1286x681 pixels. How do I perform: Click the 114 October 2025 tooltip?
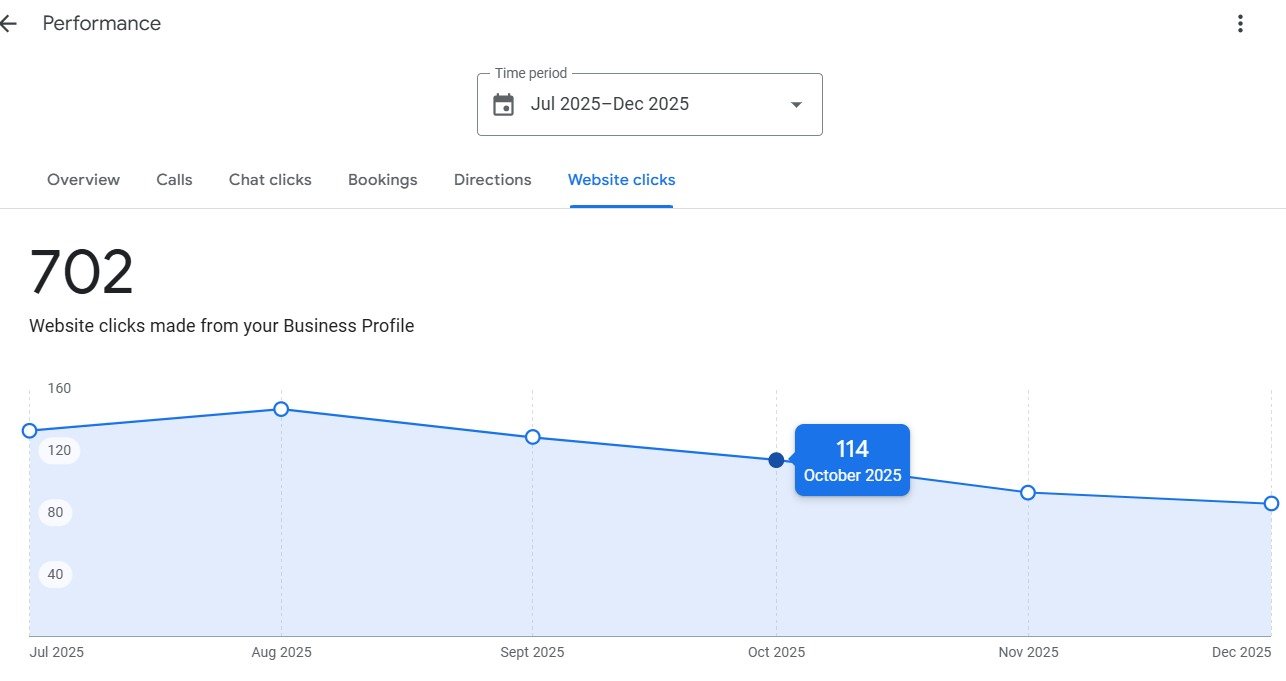pos(852,460)
